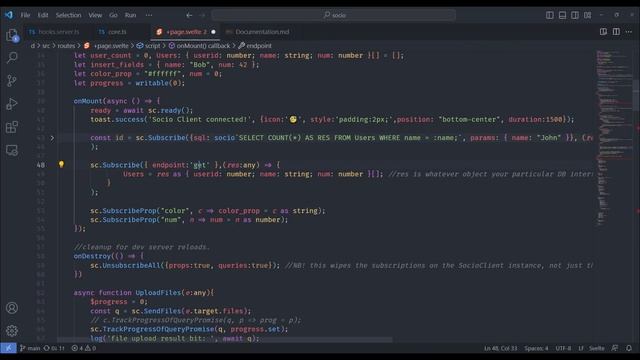Toggle the bottom panel layout icon

(562, 15)
